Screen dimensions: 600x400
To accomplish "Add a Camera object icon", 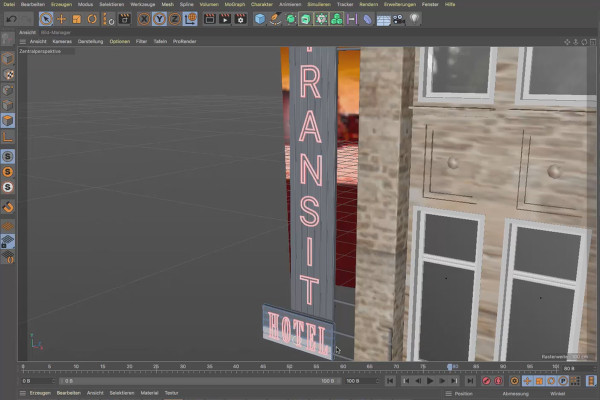I will click(399, 19).
